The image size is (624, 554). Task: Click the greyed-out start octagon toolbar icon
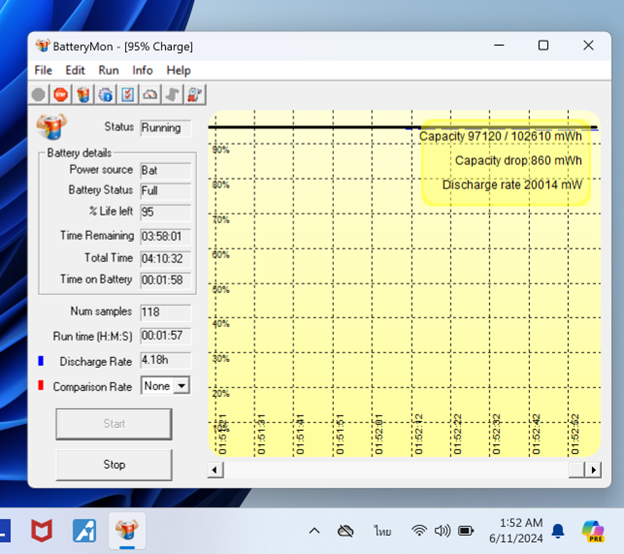[39, 95]
